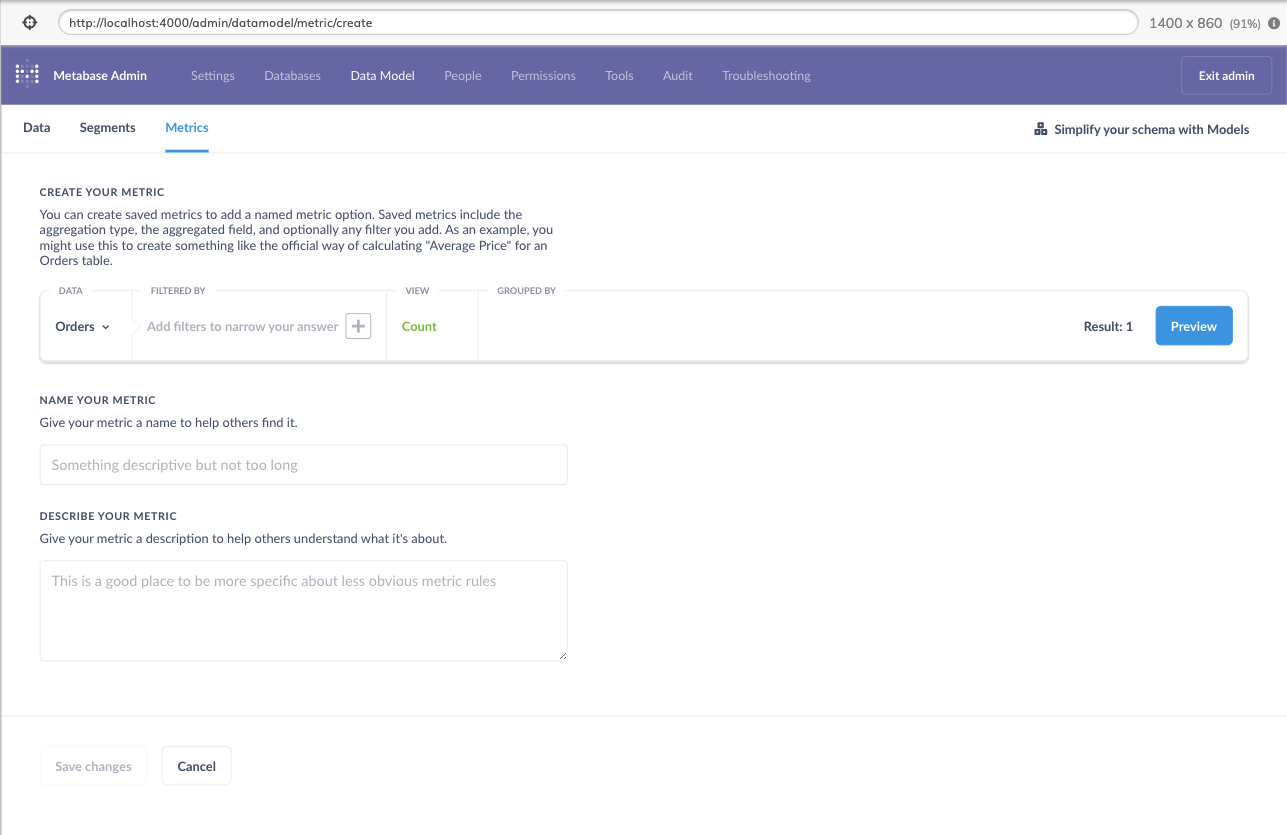Open the Permissions section
Viewport: 1287px width, 835px height.
click(x=543, y=75)
